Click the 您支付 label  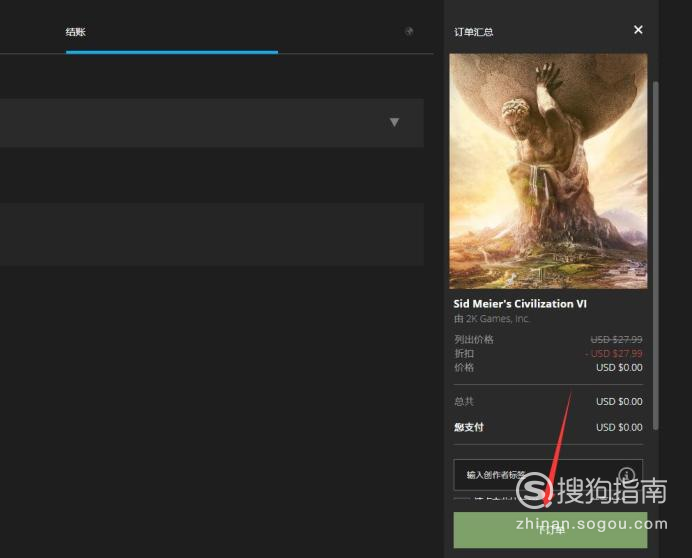coord(469,427)
